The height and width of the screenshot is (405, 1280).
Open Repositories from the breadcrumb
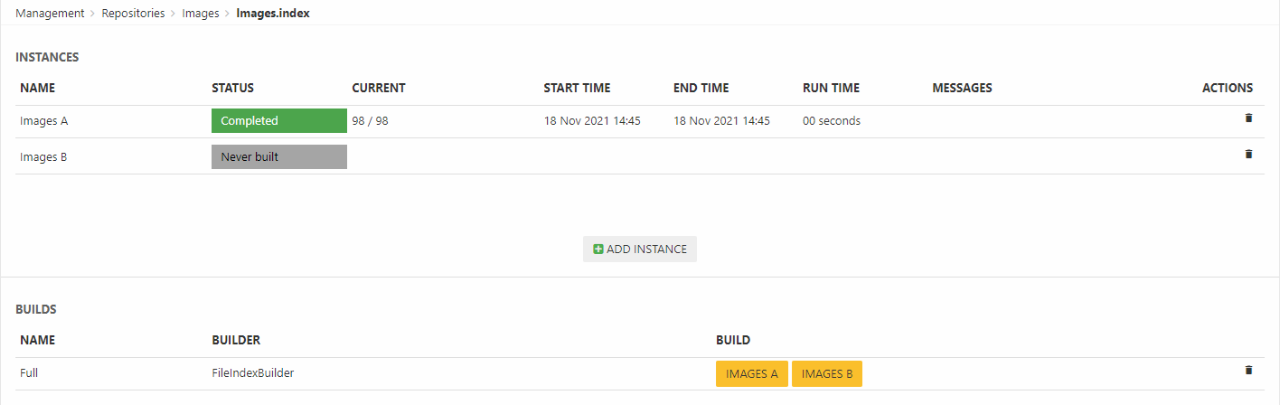tap(133, 13)
